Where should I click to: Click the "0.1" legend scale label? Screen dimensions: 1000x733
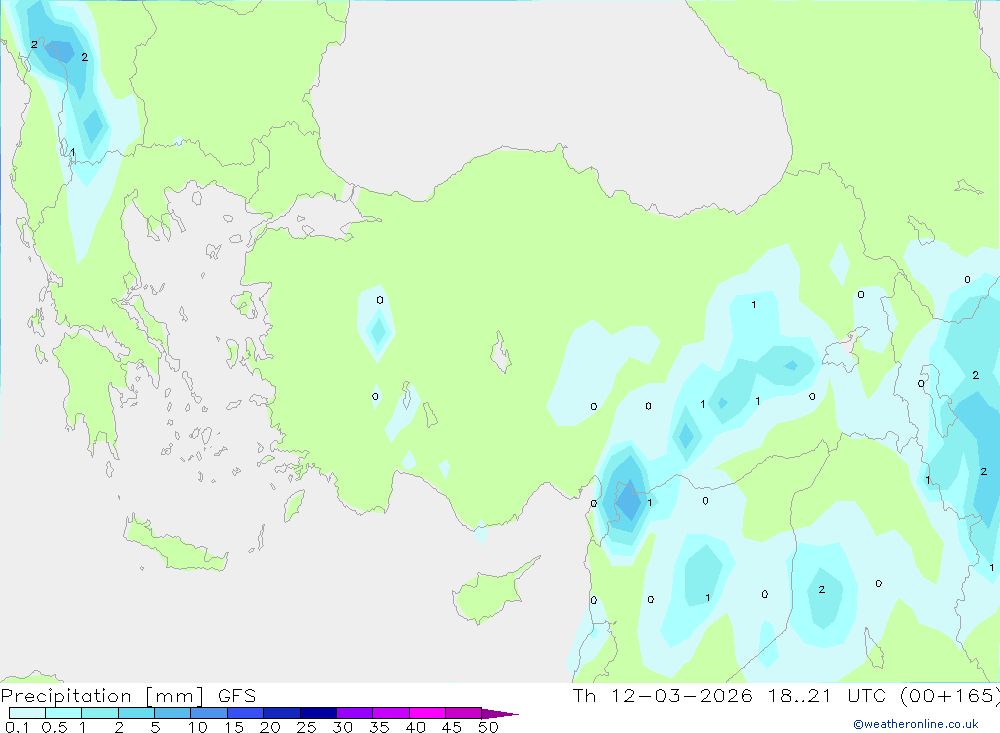17,727
